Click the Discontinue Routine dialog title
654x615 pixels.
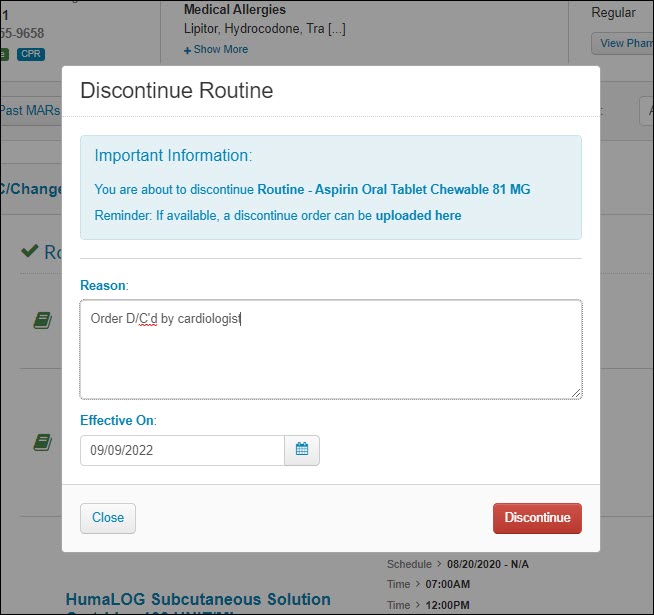pos(177,90)
